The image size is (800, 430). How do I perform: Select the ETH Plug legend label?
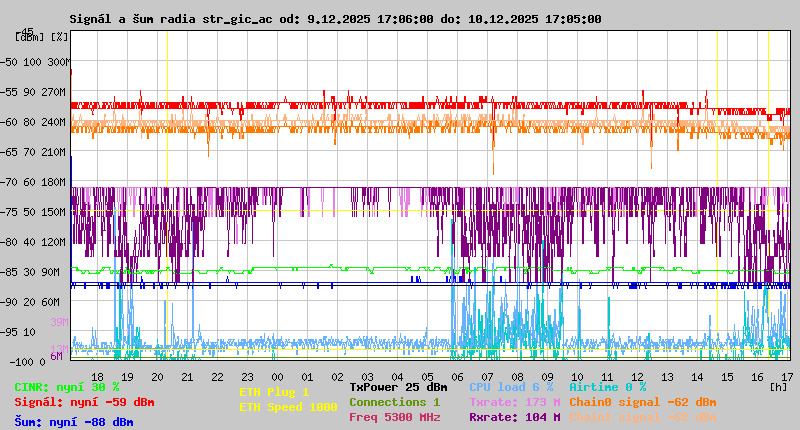tap(274, 392)
